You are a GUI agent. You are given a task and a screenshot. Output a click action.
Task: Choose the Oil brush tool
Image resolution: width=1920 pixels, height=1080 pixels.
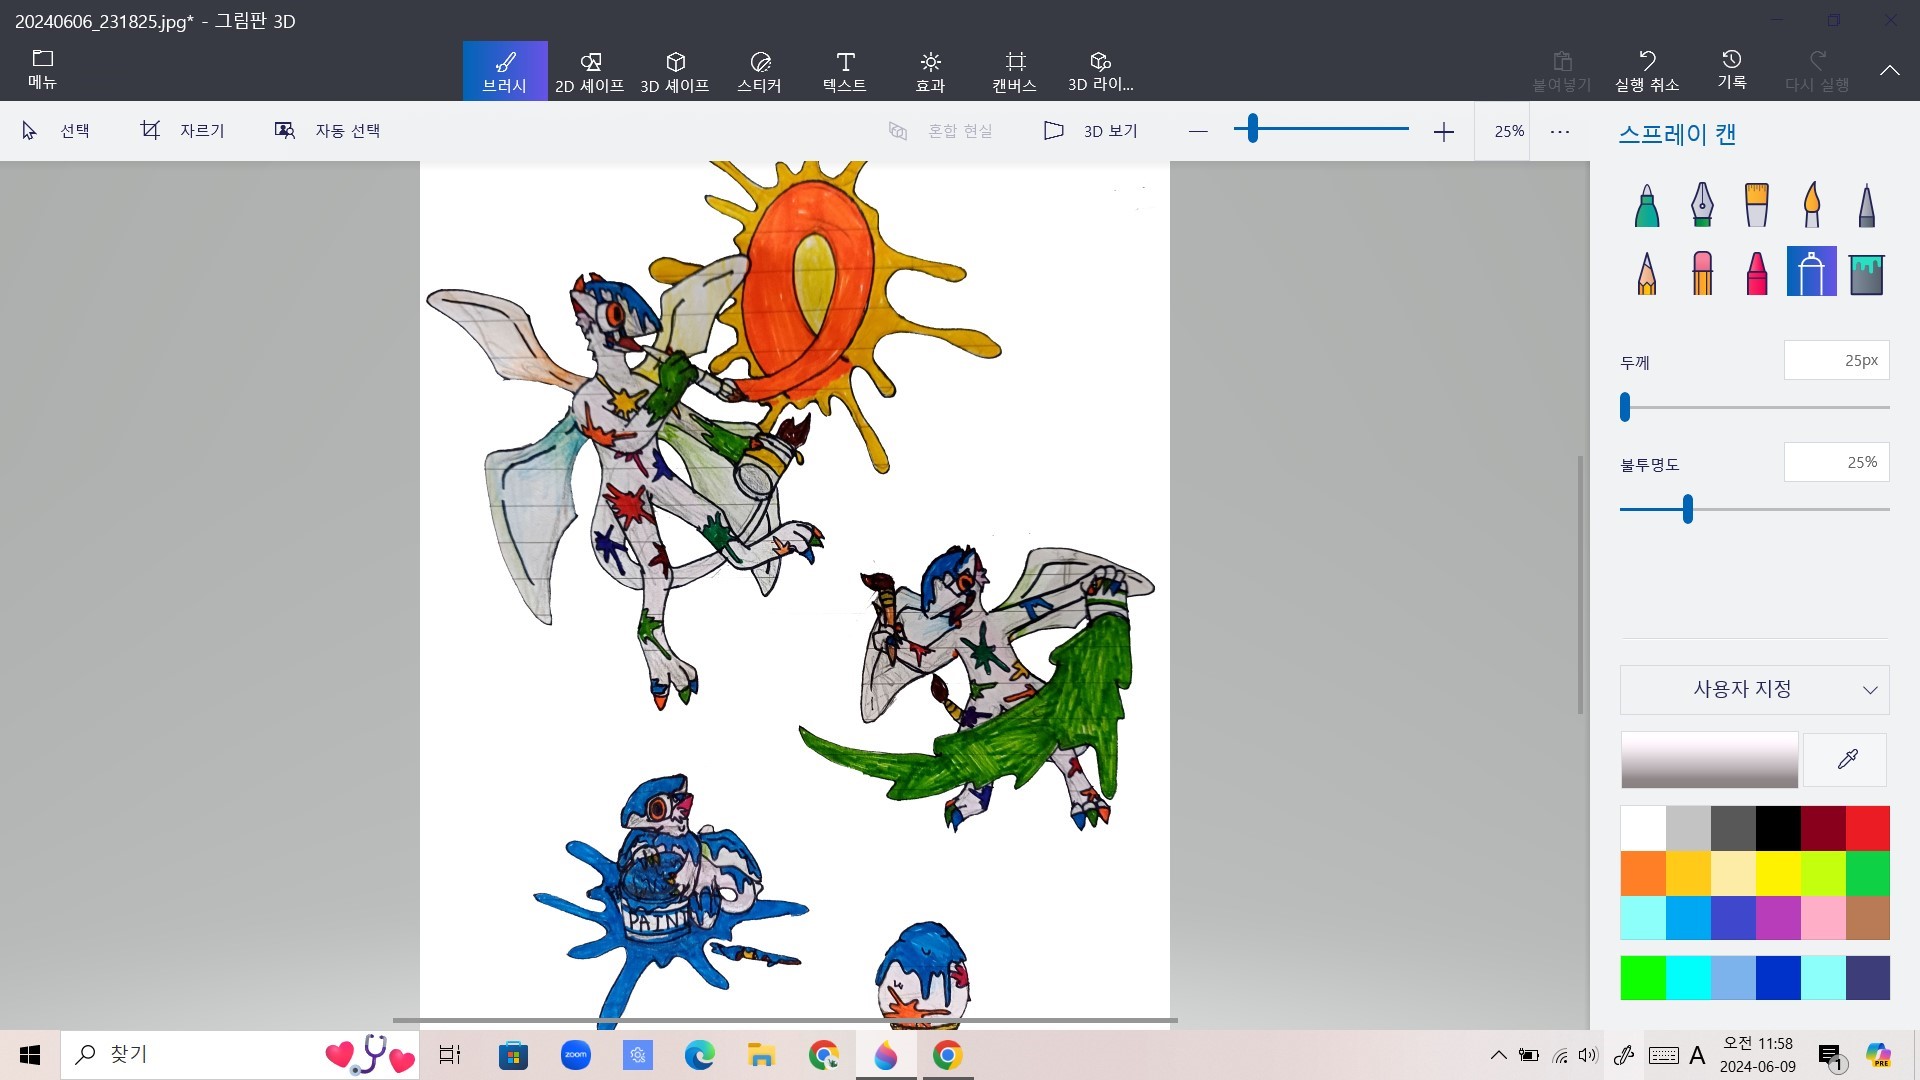(x=1756, y=206)
